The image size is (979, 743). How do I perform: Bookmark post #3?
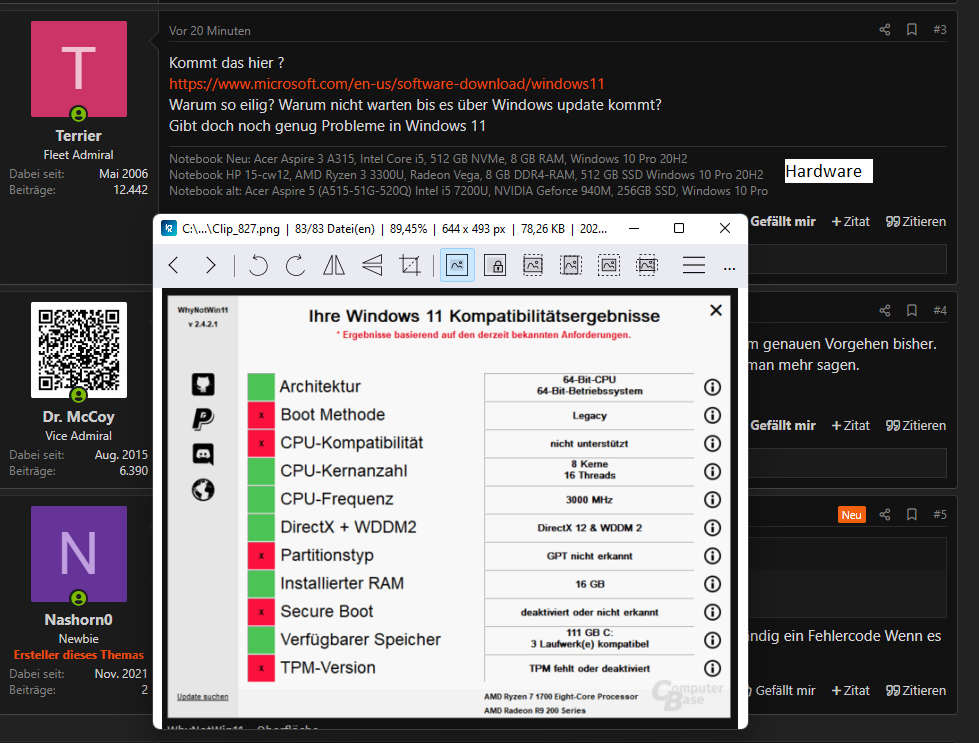[x=912, y=29]
